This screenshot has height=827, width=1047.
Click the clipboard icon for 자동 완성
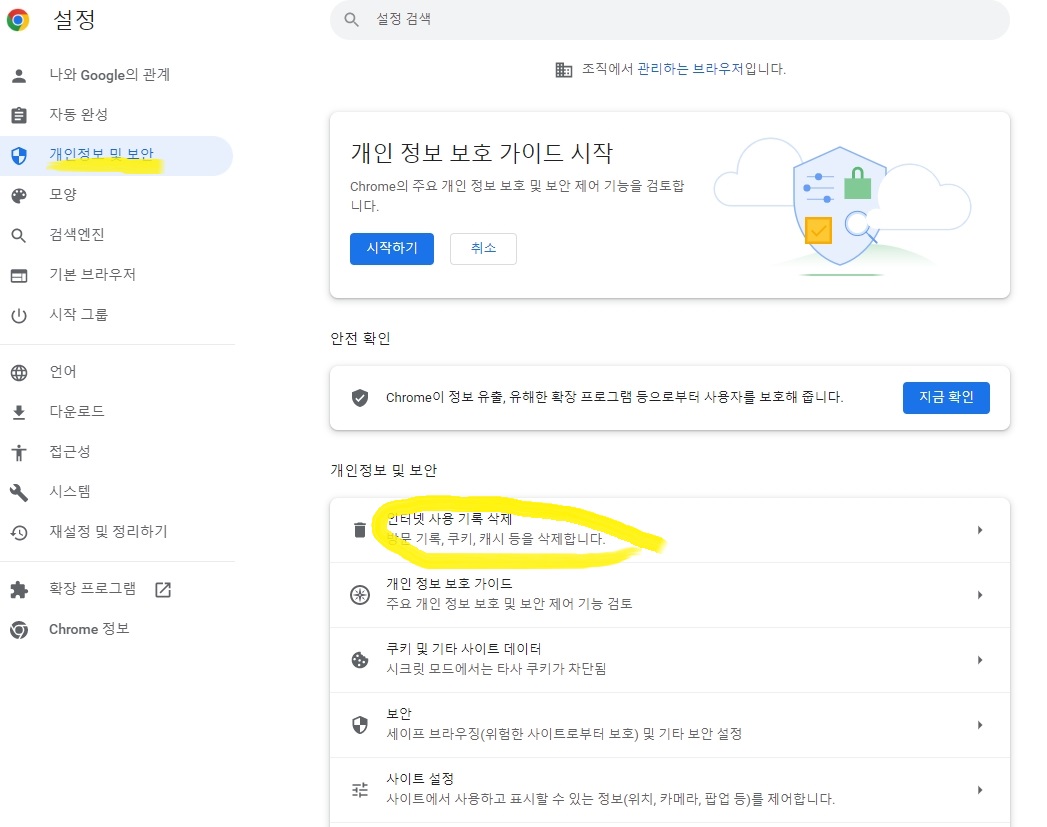coord(19,115)
